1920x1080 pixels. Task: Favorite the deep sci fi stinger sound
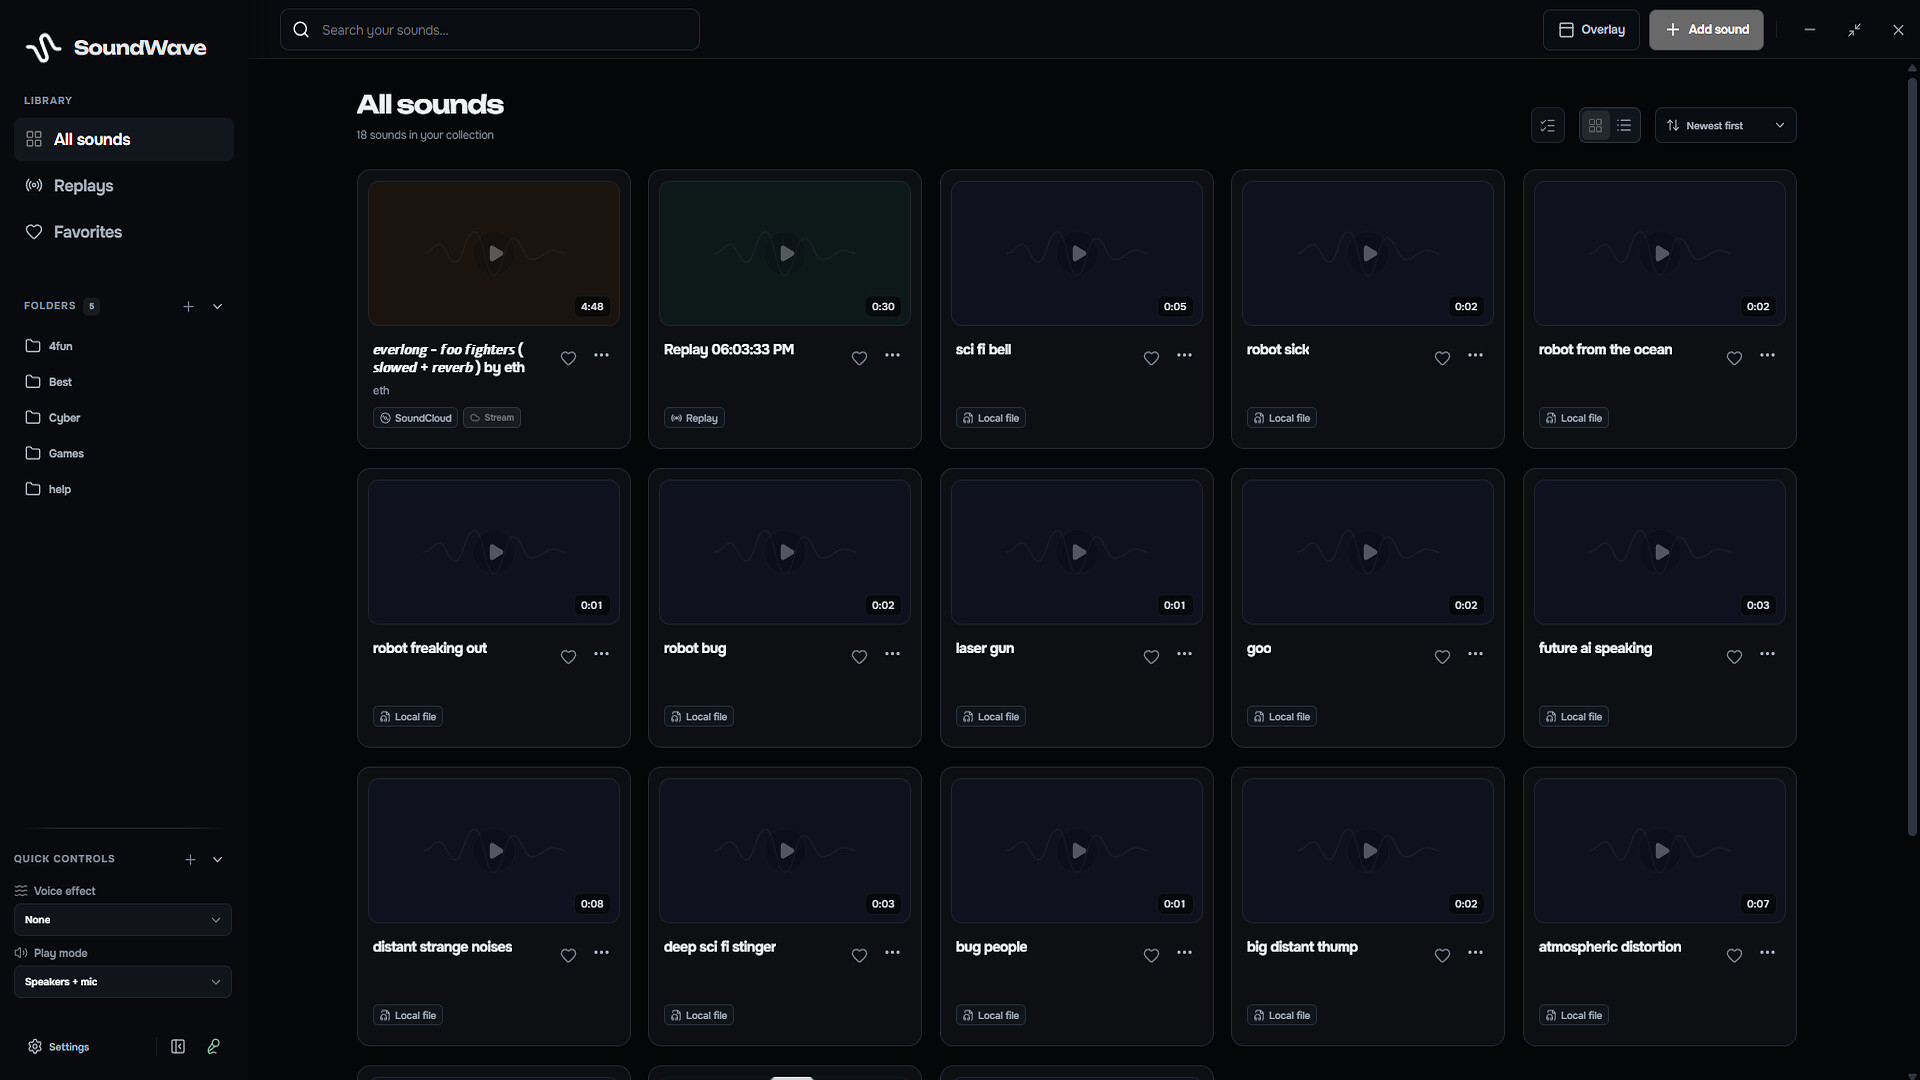(x=859, y=956)
